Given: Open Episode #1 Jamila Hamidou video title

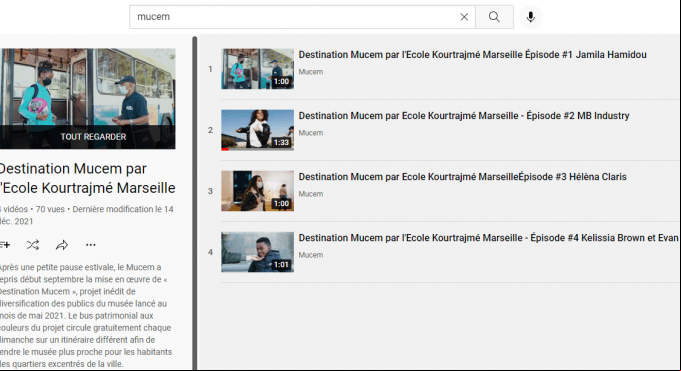Looking at the screenshot, I should point(473,55).
